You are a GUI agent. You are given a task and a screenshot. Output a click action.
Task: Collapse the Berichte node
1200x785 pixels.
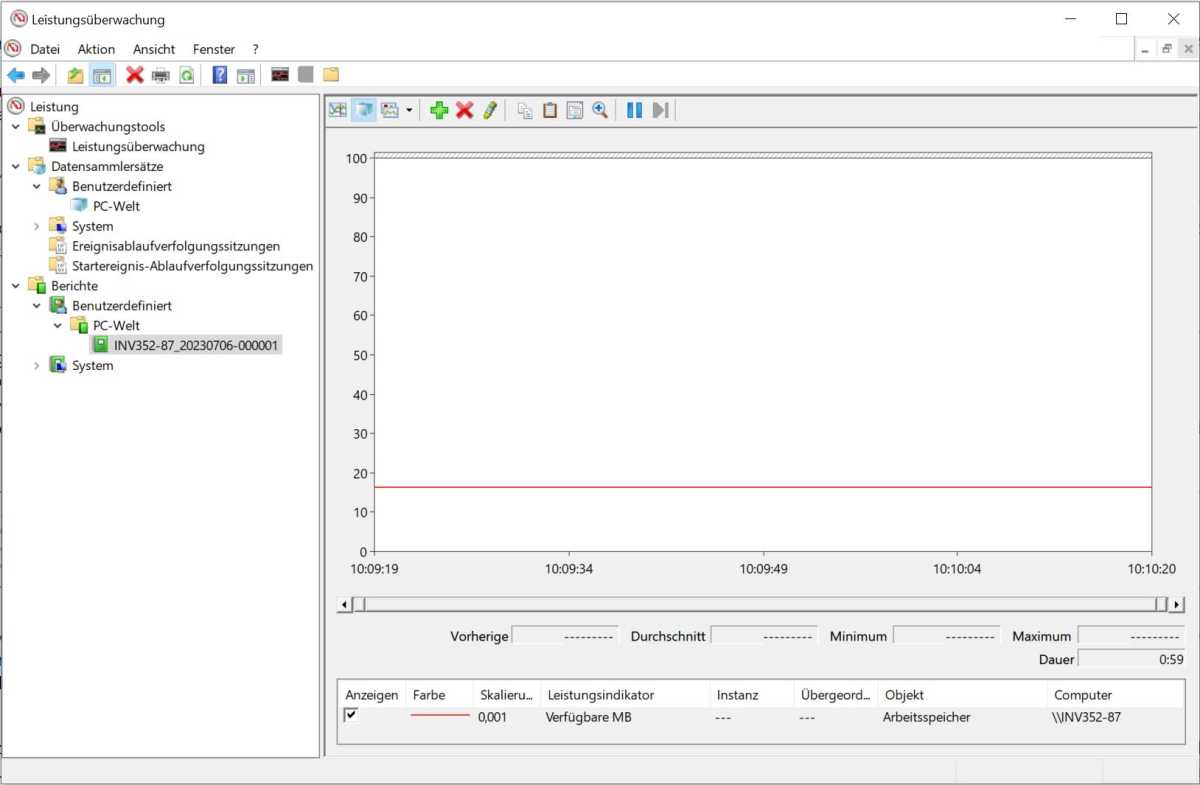tap(16, 286)
